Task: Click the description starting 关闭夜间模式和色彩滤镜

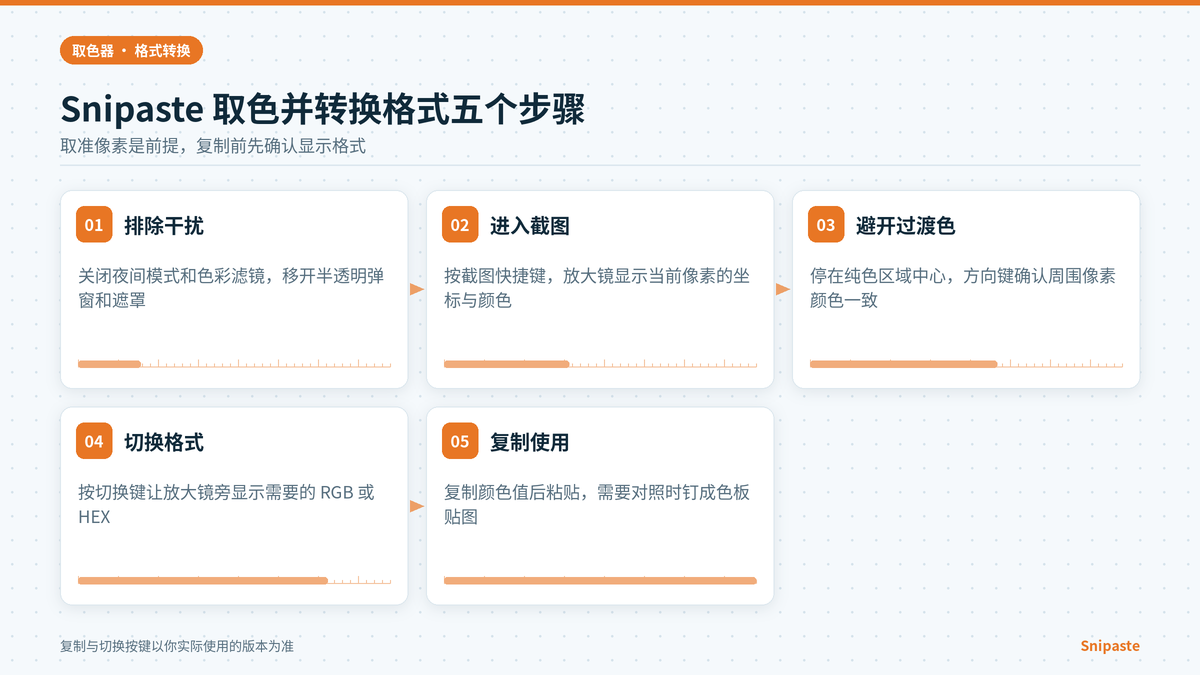Action: pos(231,288)
